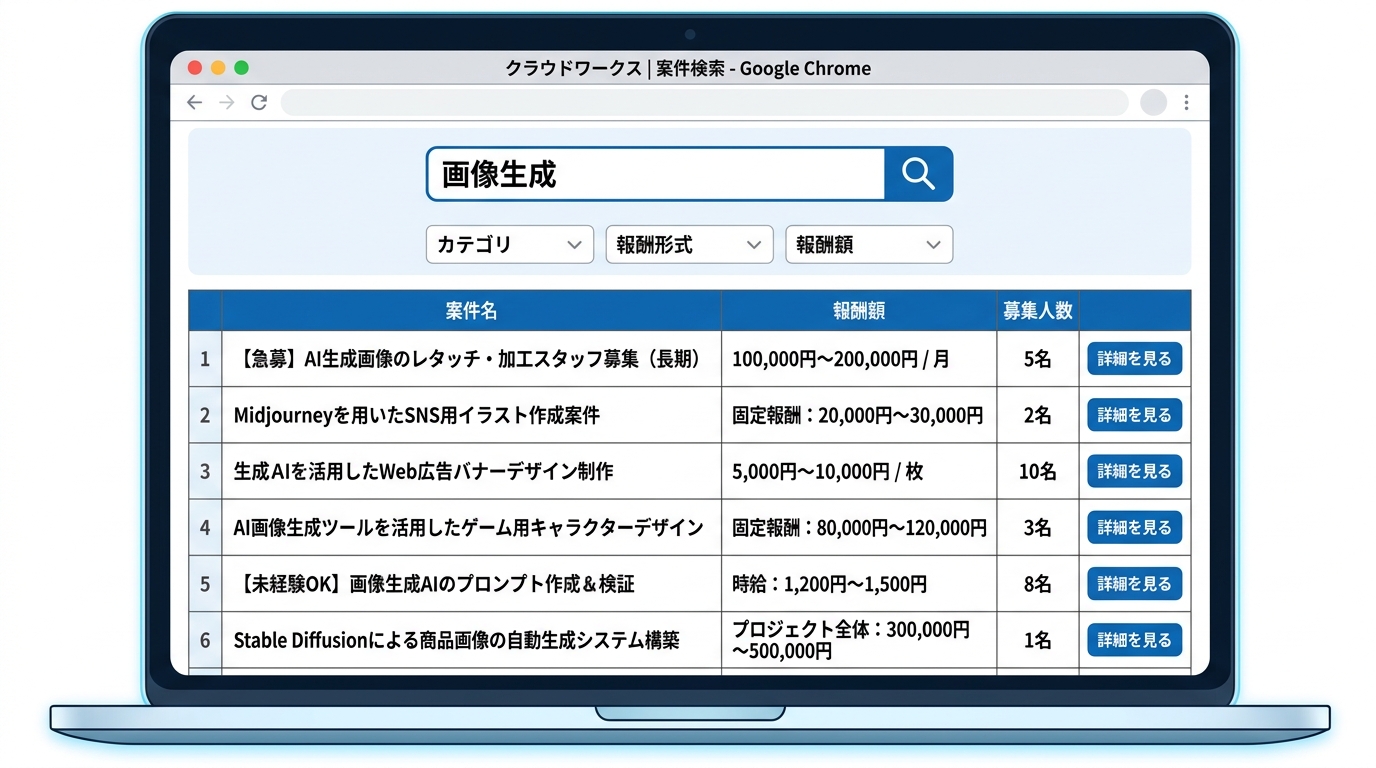Open the 報酬額 filter dropdown
This screenshot has height=768, width=1376.
click(x=868, y=245)
